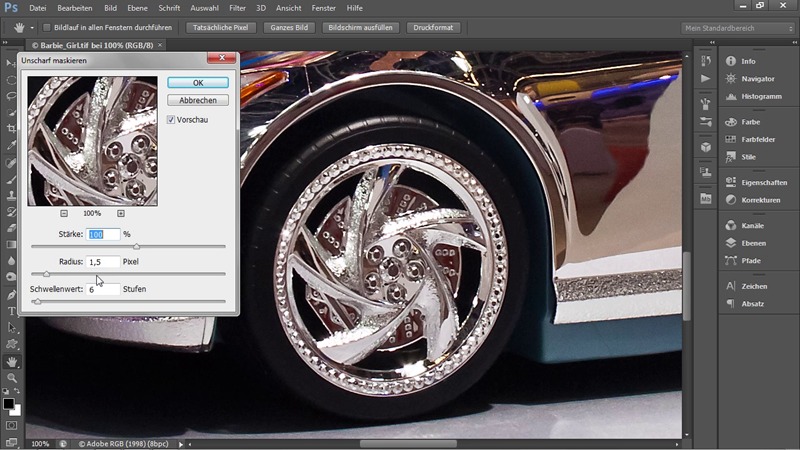The height and width of the screenshot is (450, 800).
Task: Toggle Quick Mask mode icon
Action: pyautogui.click(x=11, y=425)
